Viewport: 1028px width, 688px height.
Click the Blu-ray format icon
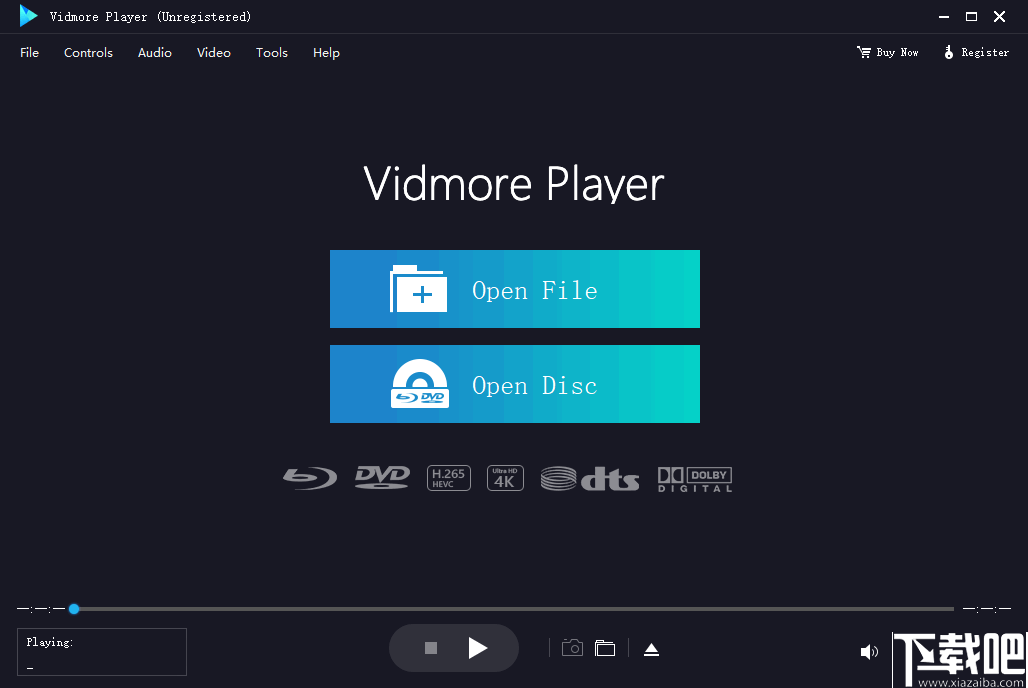point(309,477)
